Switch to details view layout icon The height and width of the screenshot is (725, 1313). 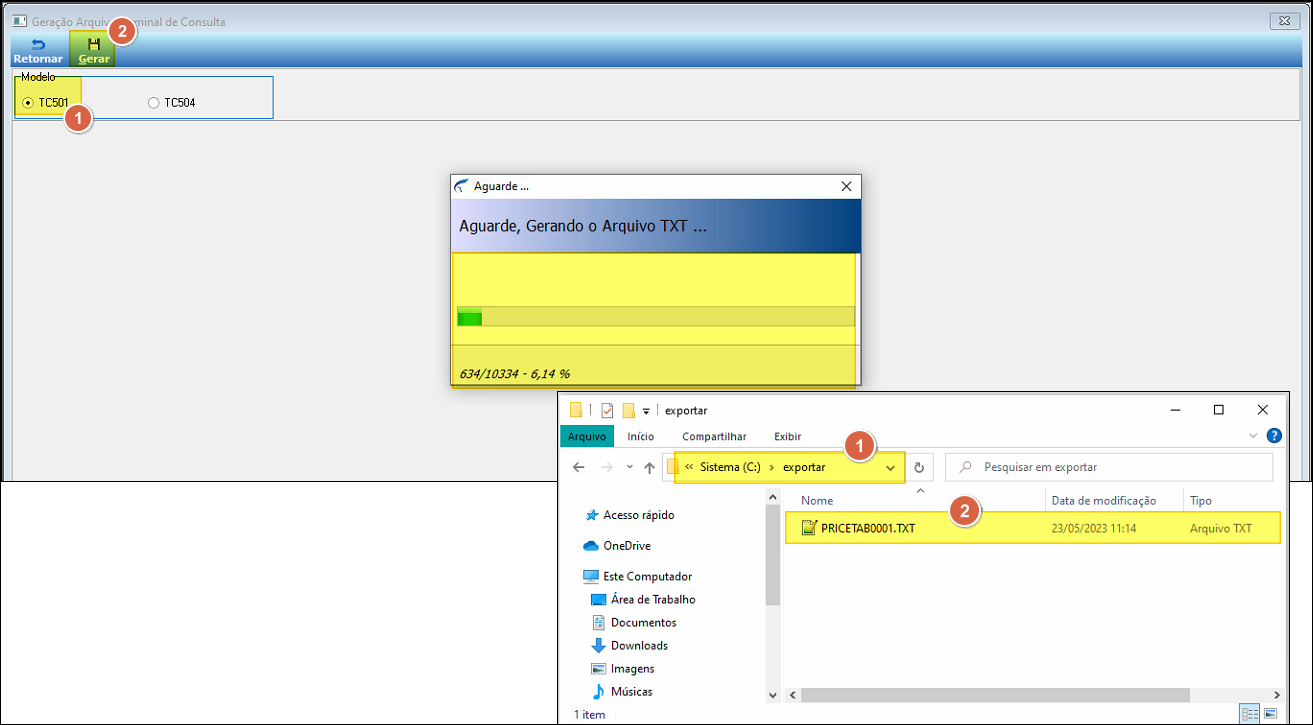point(1250,714)
